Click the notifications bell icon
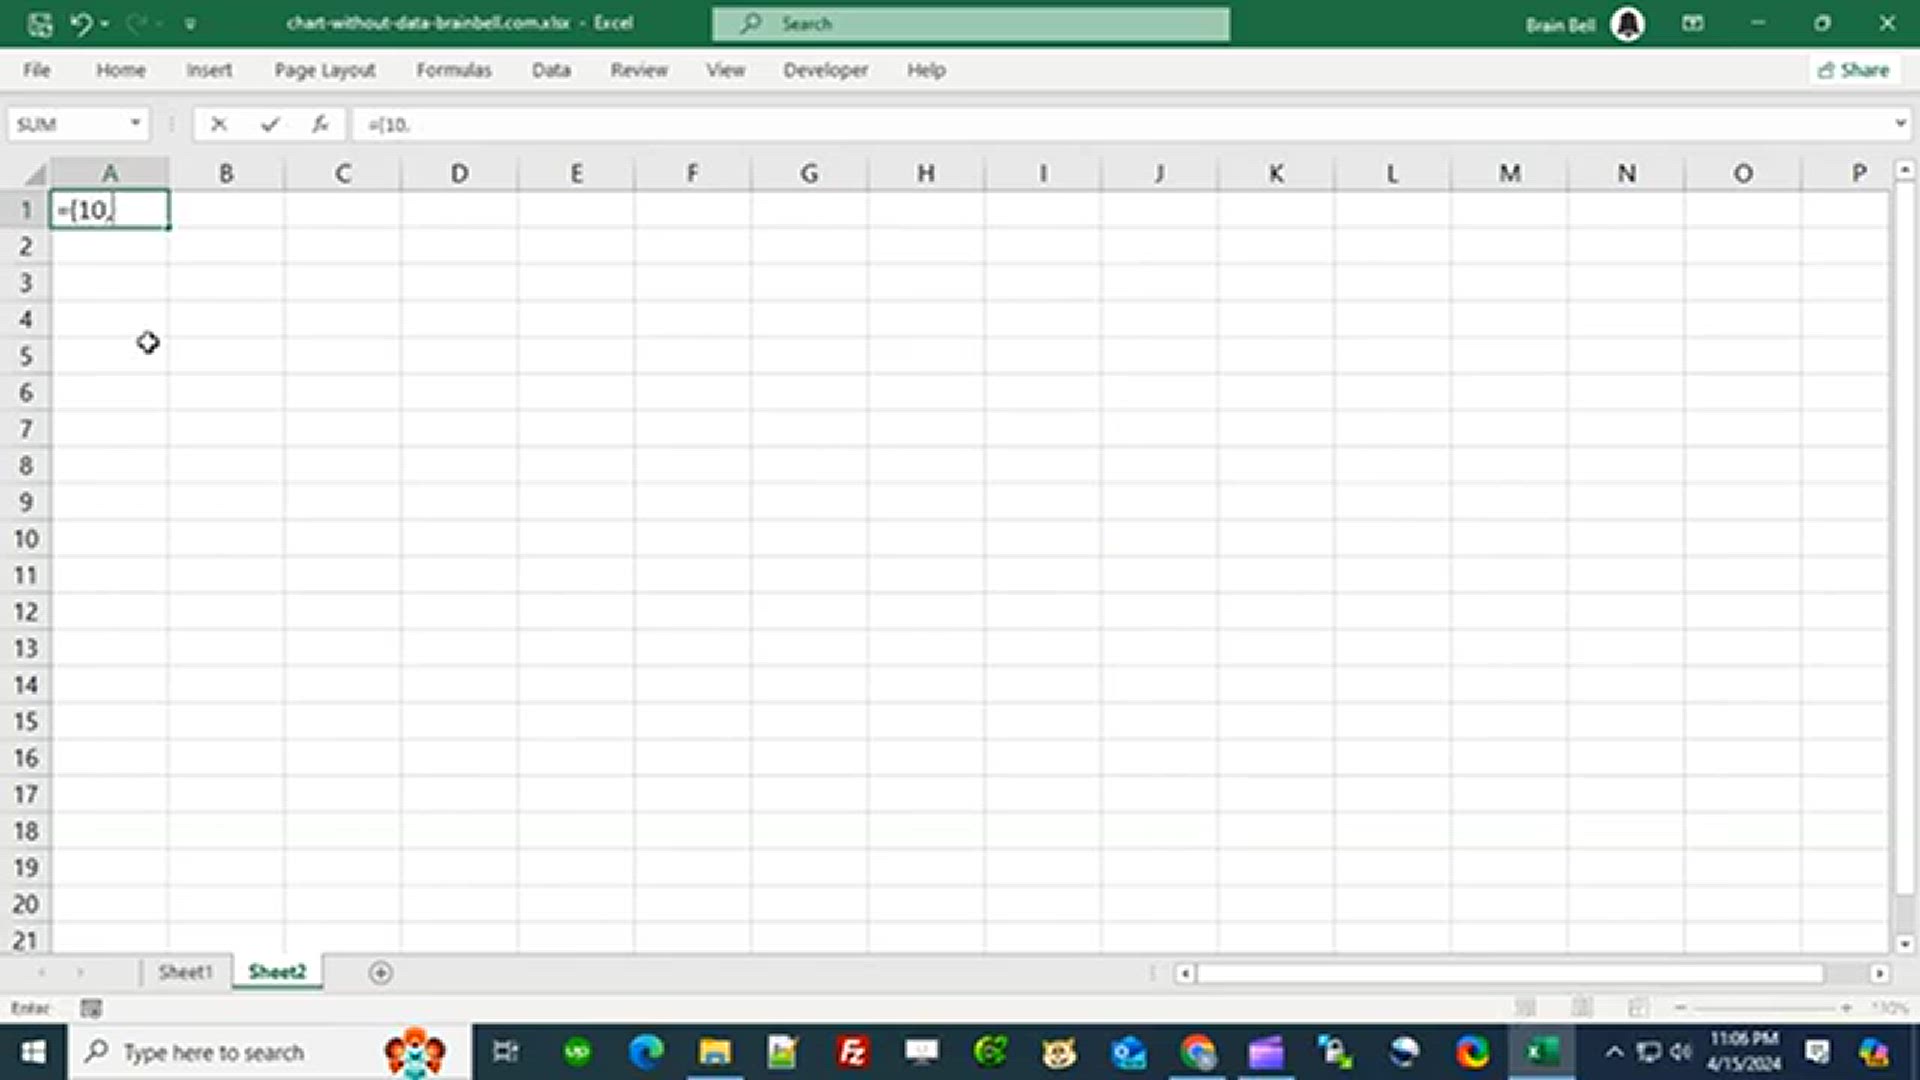 pyautogui.click(x=1628, y=24)
